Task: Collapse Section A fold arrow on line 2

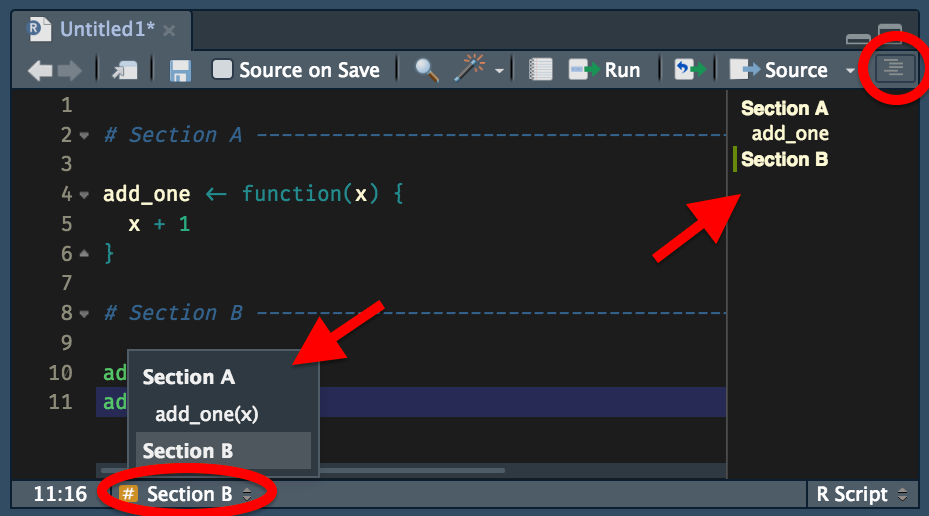Action: pyautogui.click(x=84, y=136)
